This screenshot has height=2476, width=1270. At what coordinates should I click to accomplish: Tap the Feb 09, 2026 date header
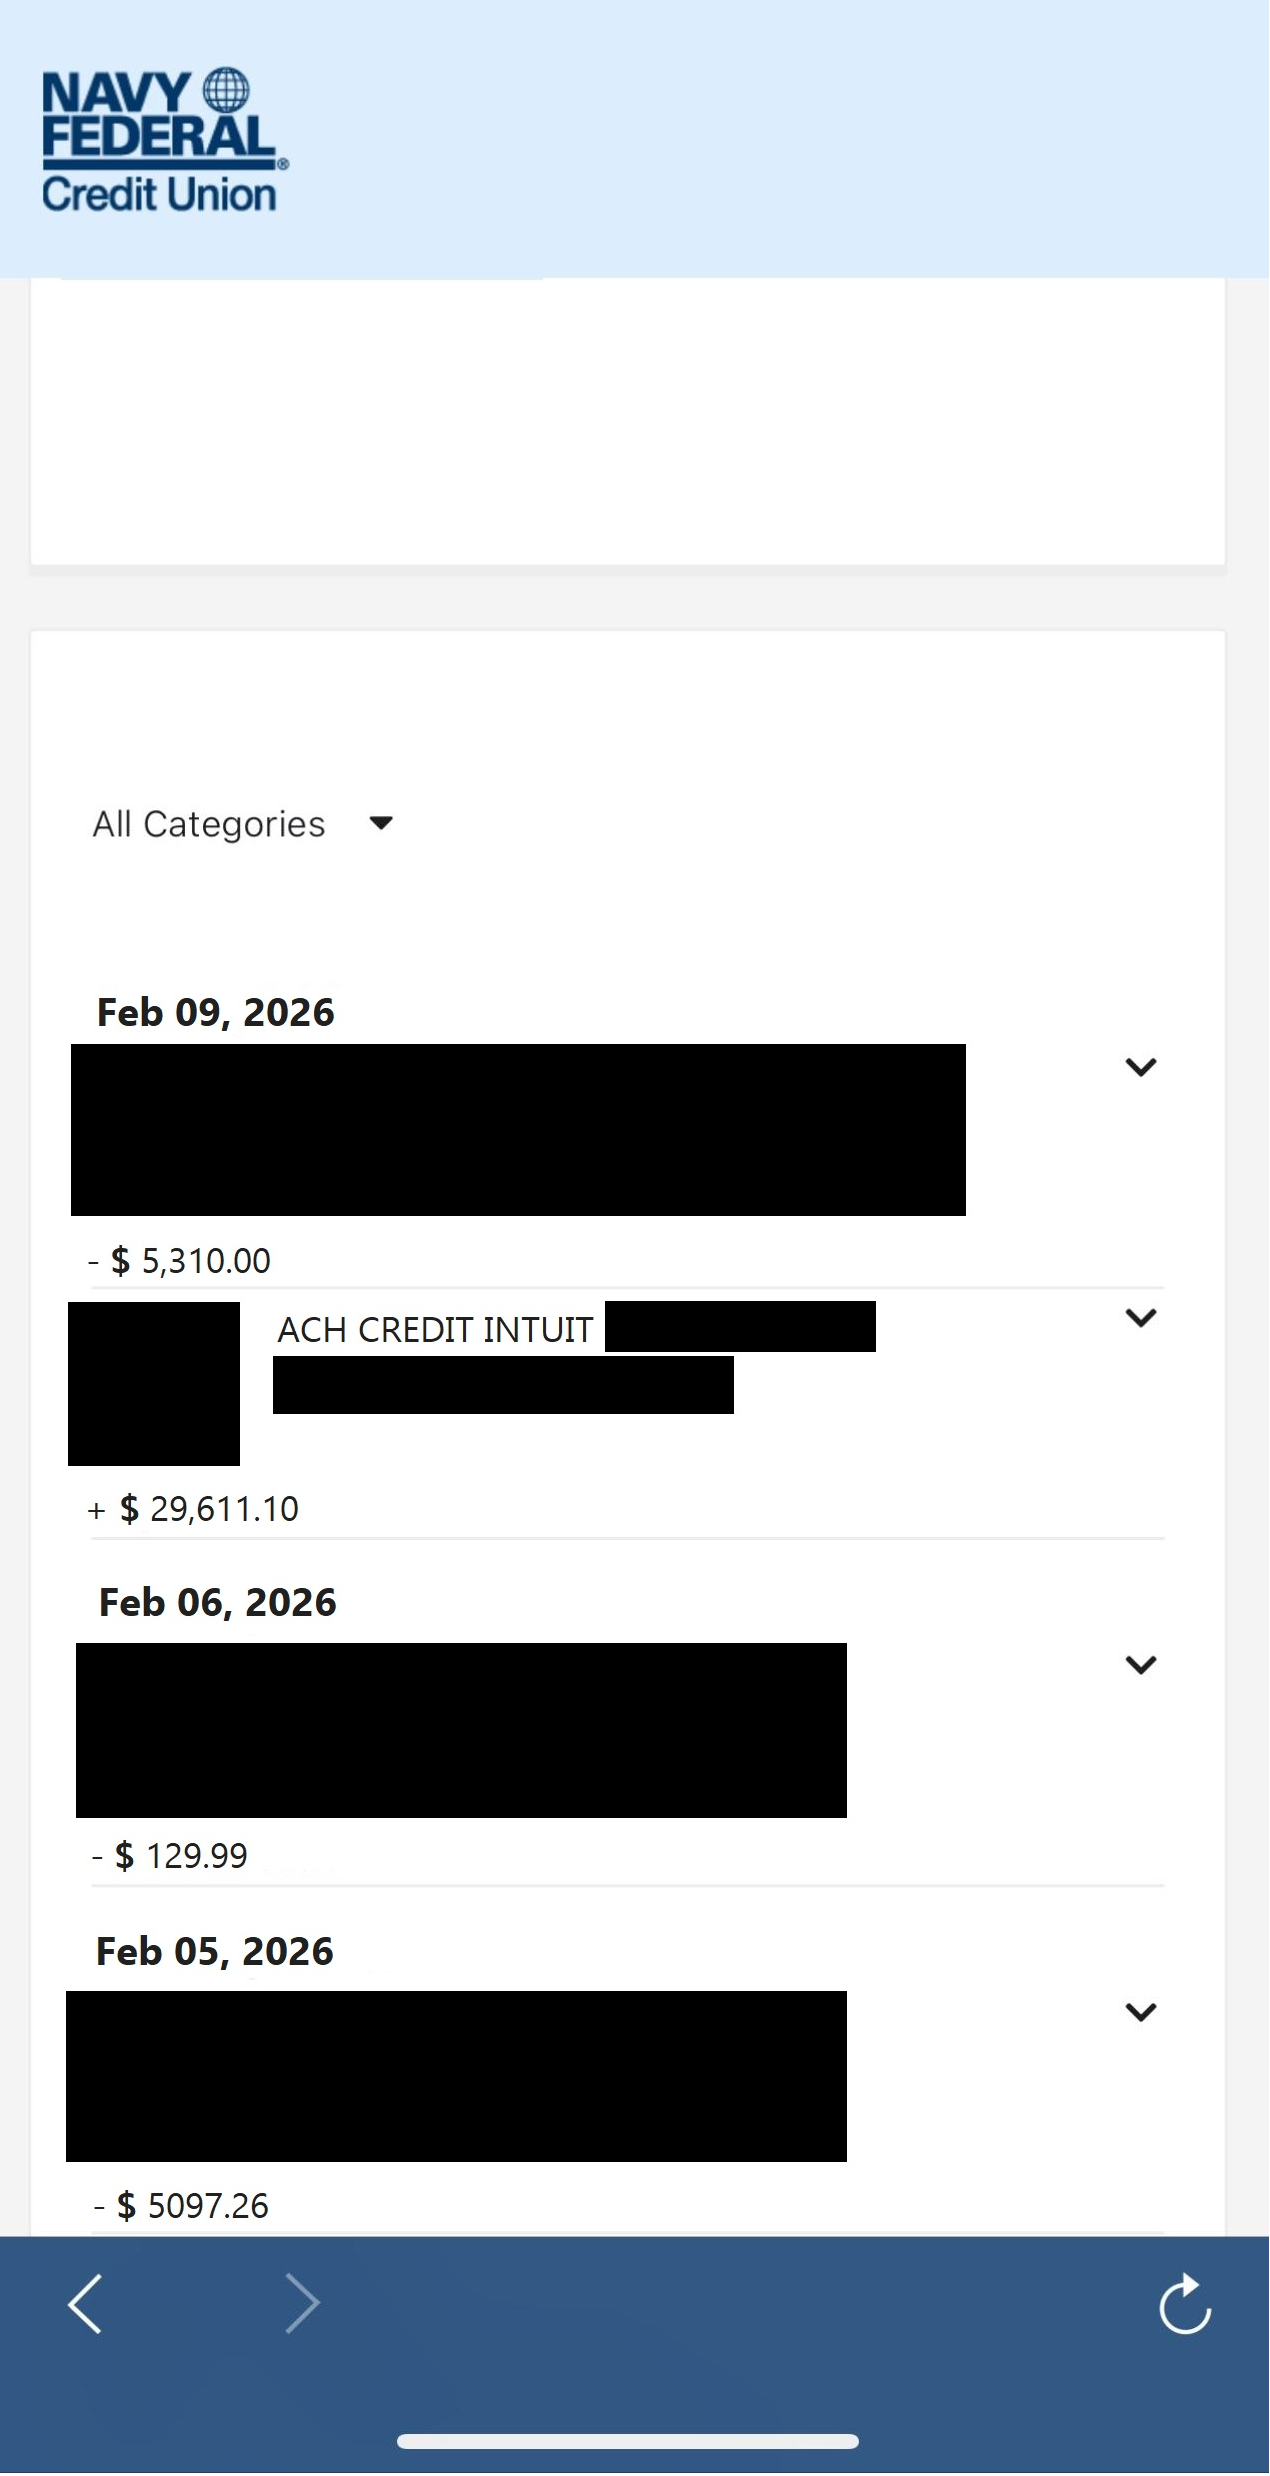tap(216, 1012)
